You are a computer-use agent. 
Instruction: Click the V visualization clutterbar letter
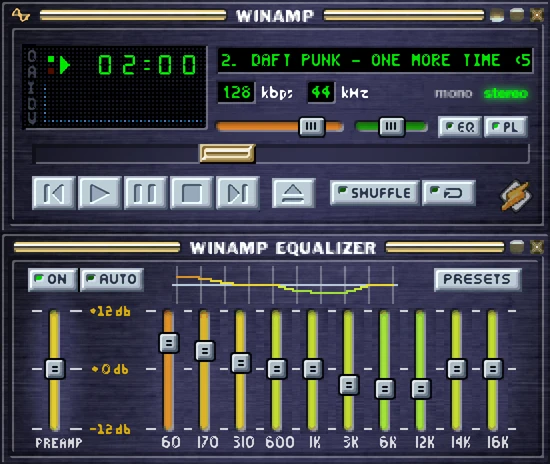pos(32,118)
